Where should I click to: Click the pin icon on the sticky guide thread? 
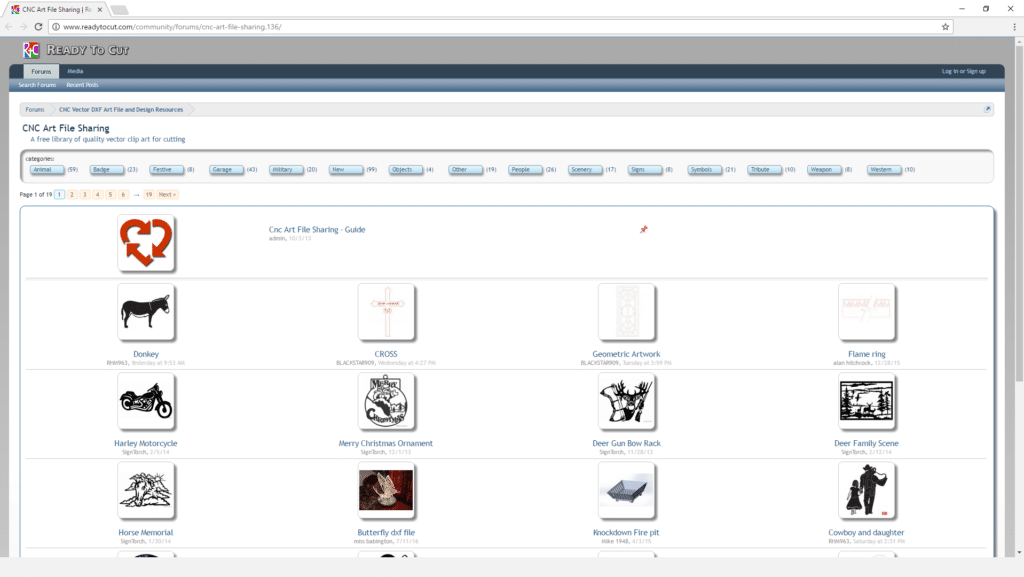pyautogui.click(x=644, y=229)
